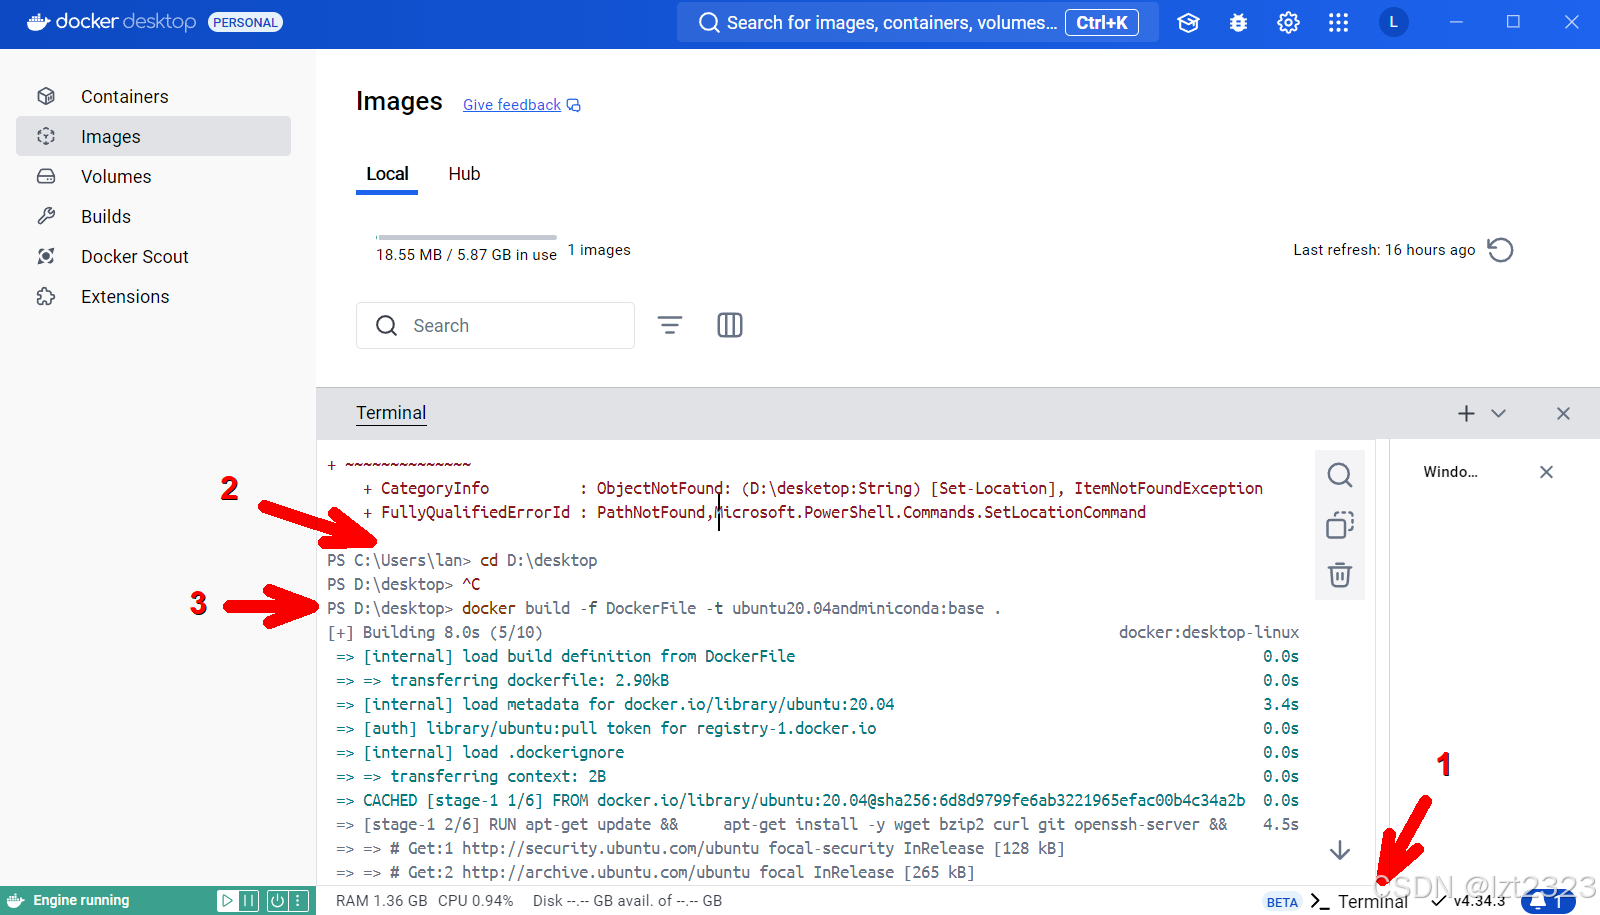This screenshot has height=915, width=1600.
Task: Click the Extensions puzzle icon
Action: [46, 296]
